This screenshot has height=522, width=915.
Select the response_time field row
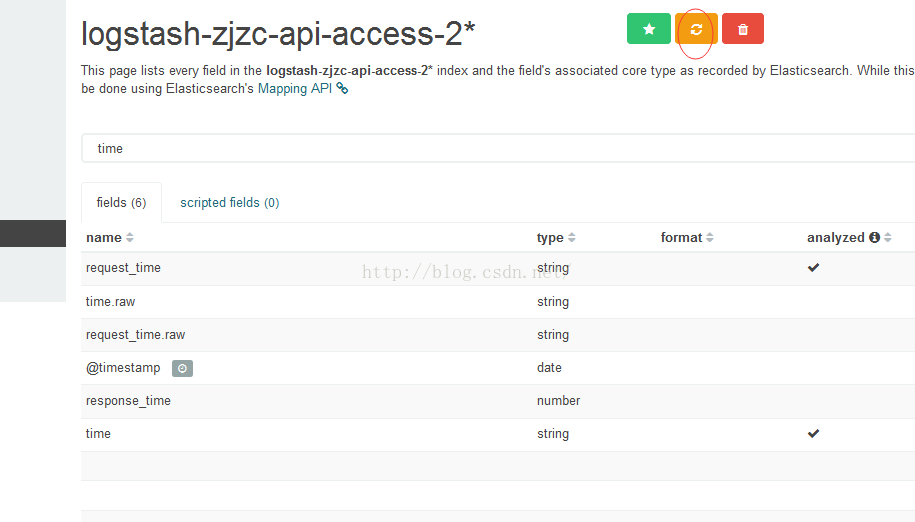coord(498,401)
